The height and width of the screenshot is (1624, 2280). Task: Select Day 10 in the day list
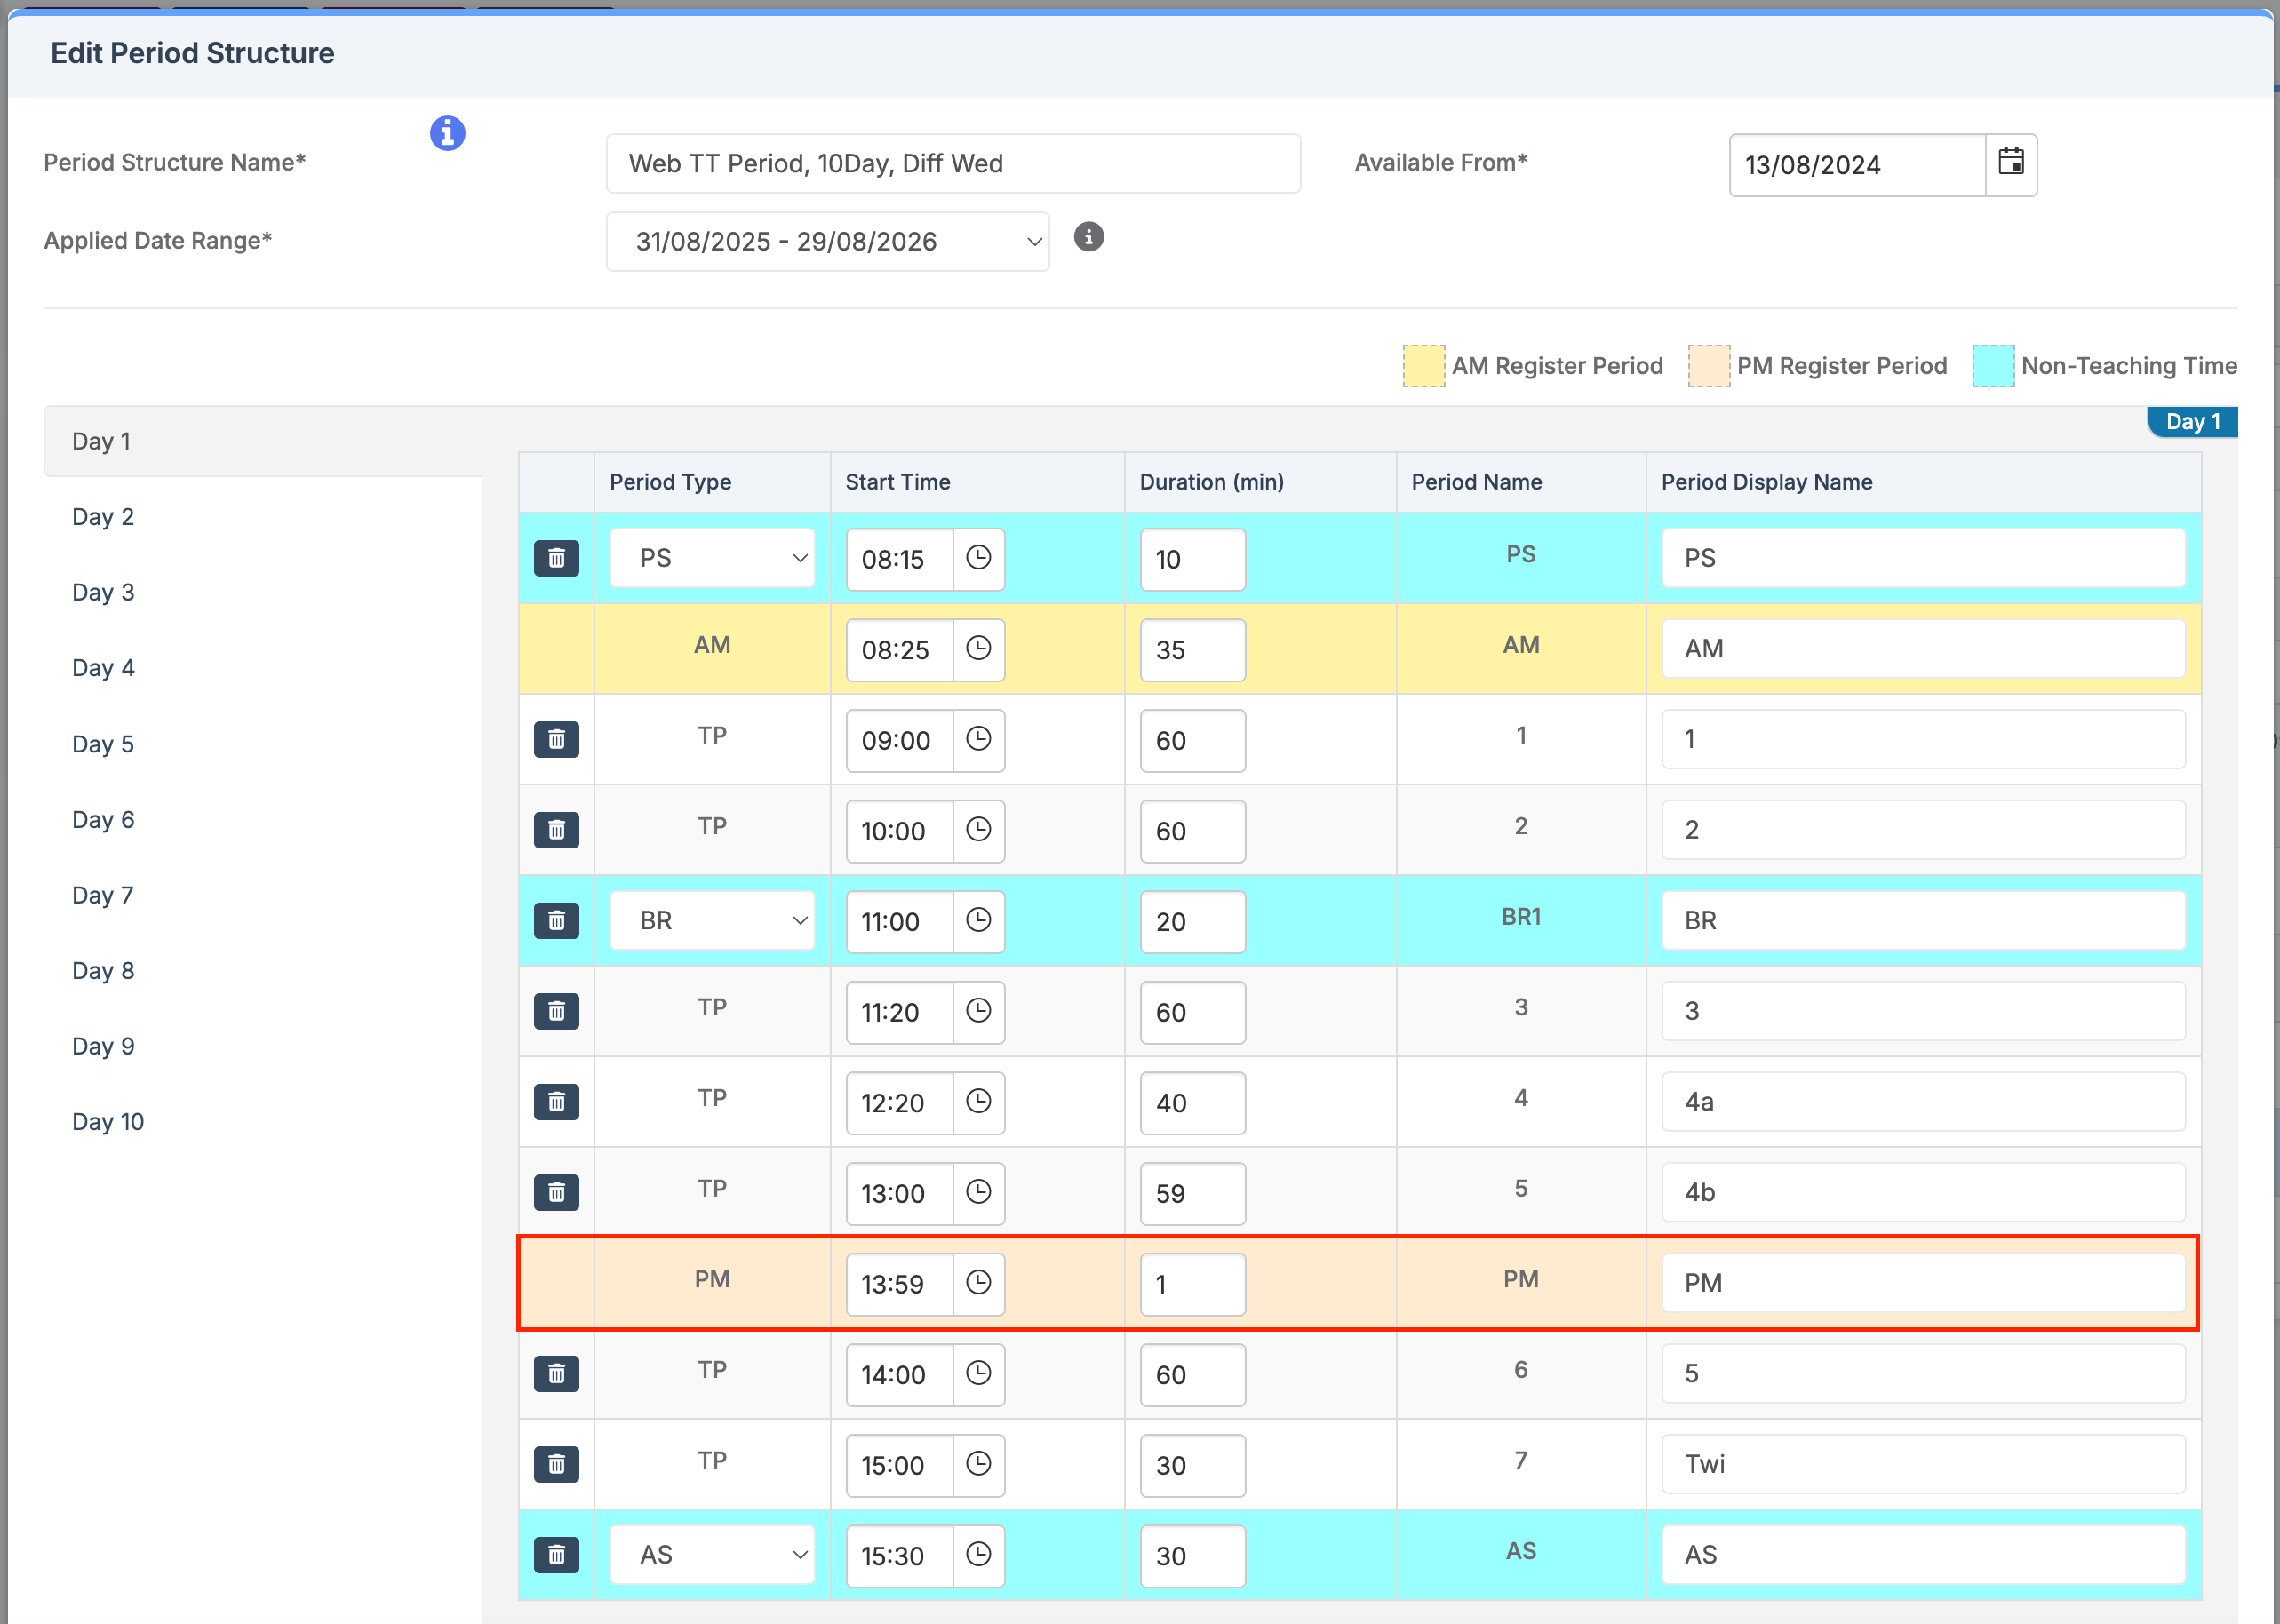click(x=108, y=1122)
